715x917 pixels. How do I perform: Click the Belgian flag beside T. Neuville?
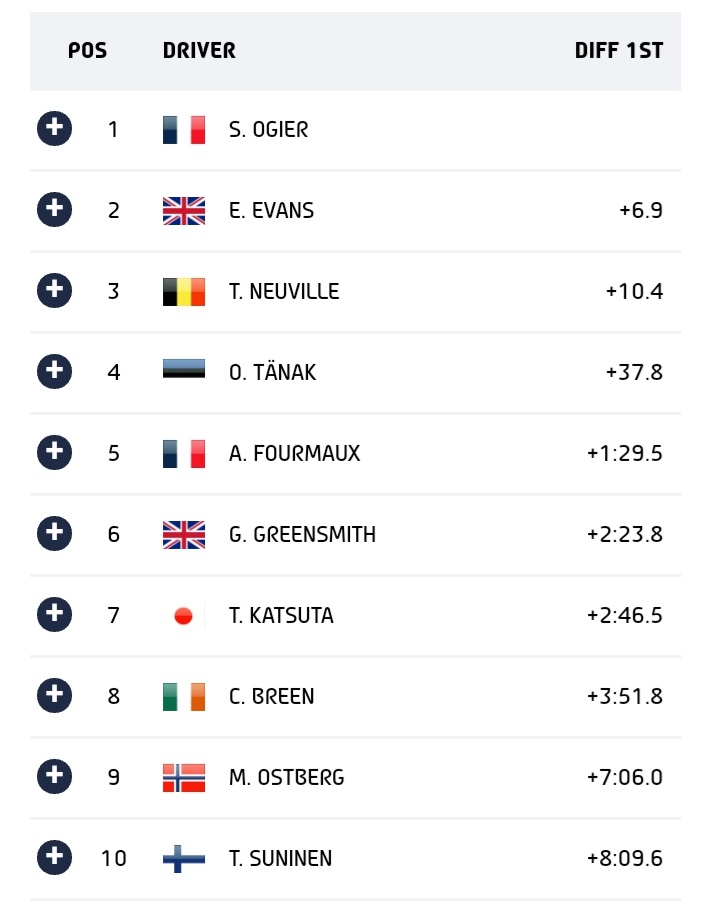tap(184, 291)
